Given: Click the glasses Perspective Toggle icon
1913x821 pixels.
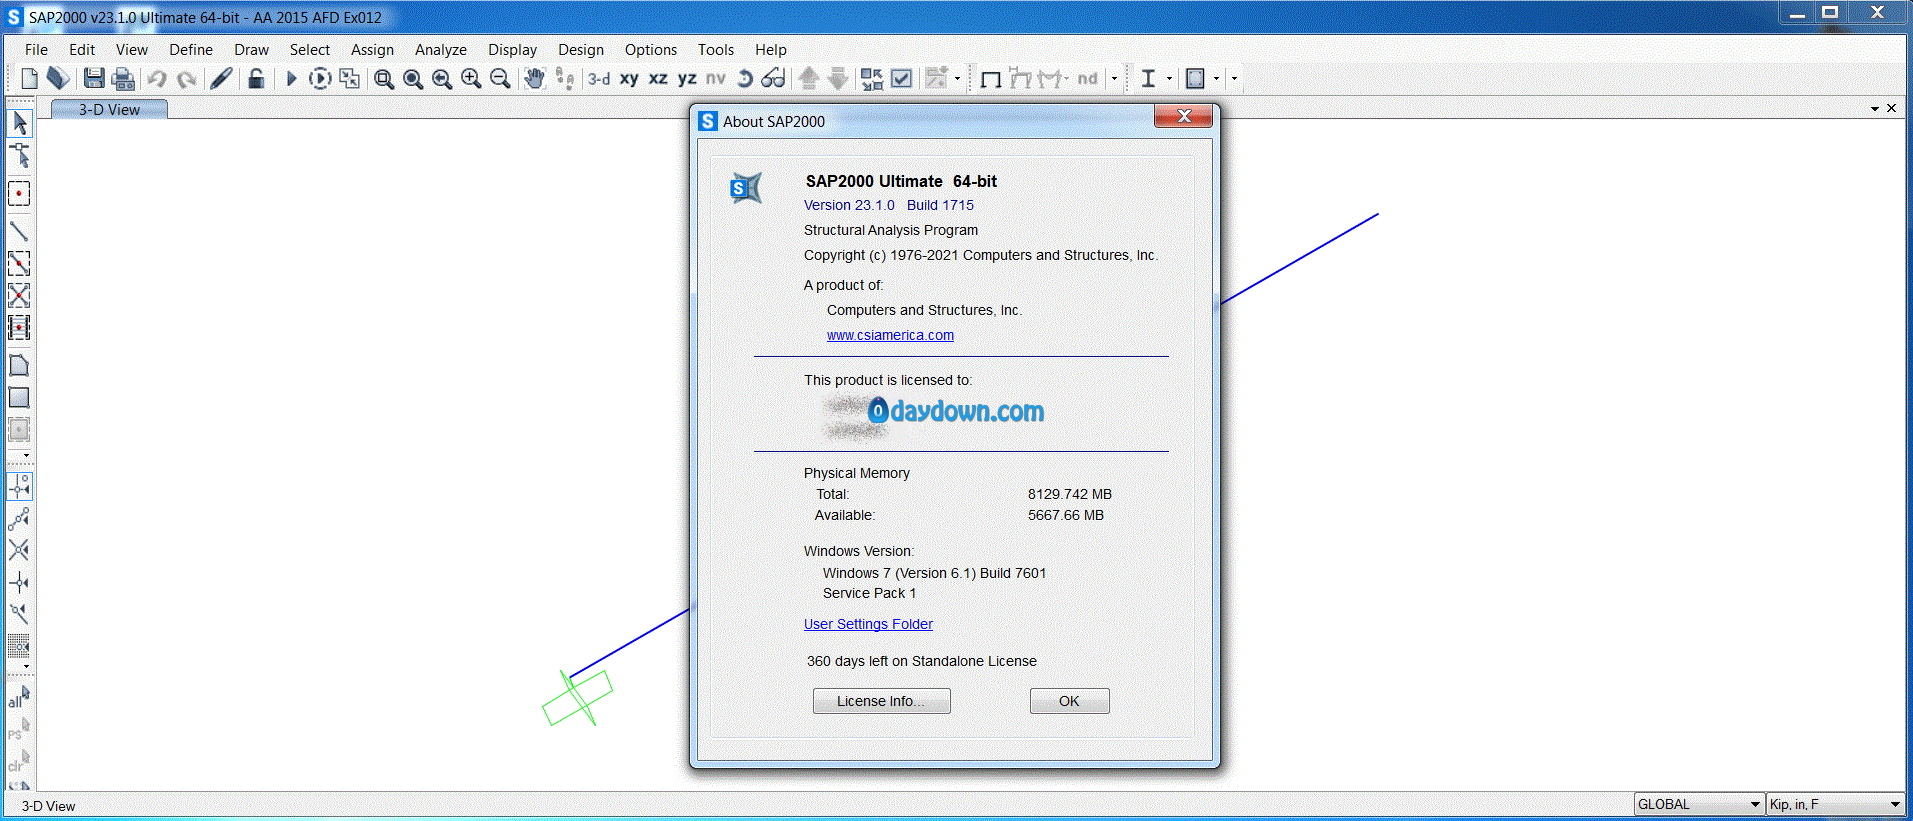Looking at the screenshot, I should pyautogui.click(x=773, y=78).
